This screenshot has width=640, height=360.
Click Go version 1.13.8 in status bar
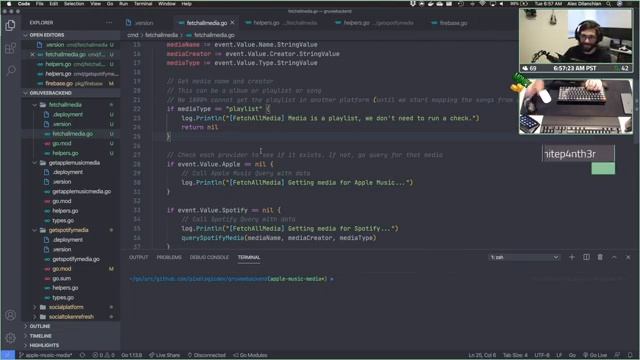[131, 355]
